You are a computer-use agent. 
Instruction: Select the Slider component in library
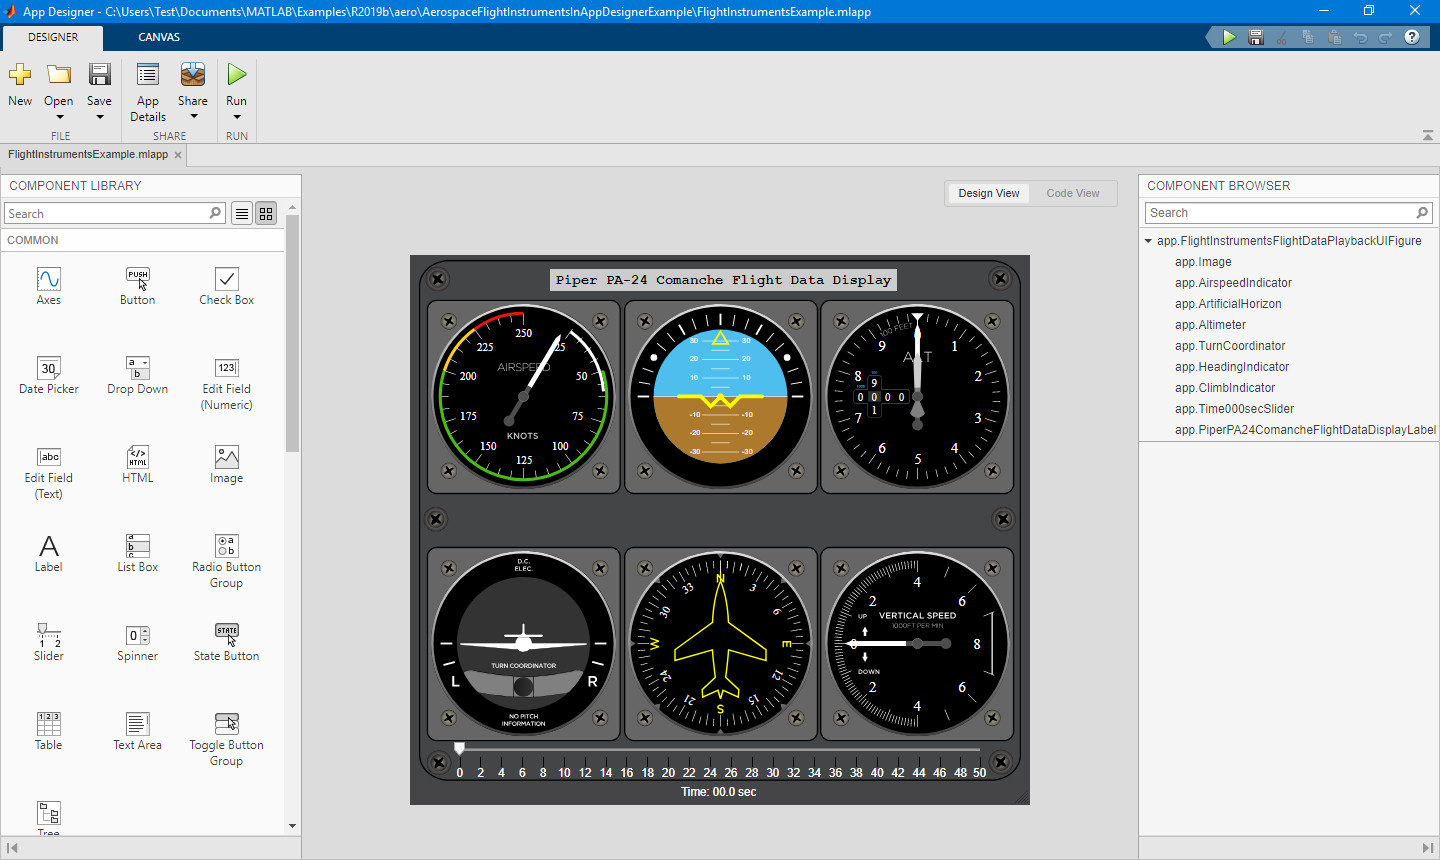click(x=49, y=642)
